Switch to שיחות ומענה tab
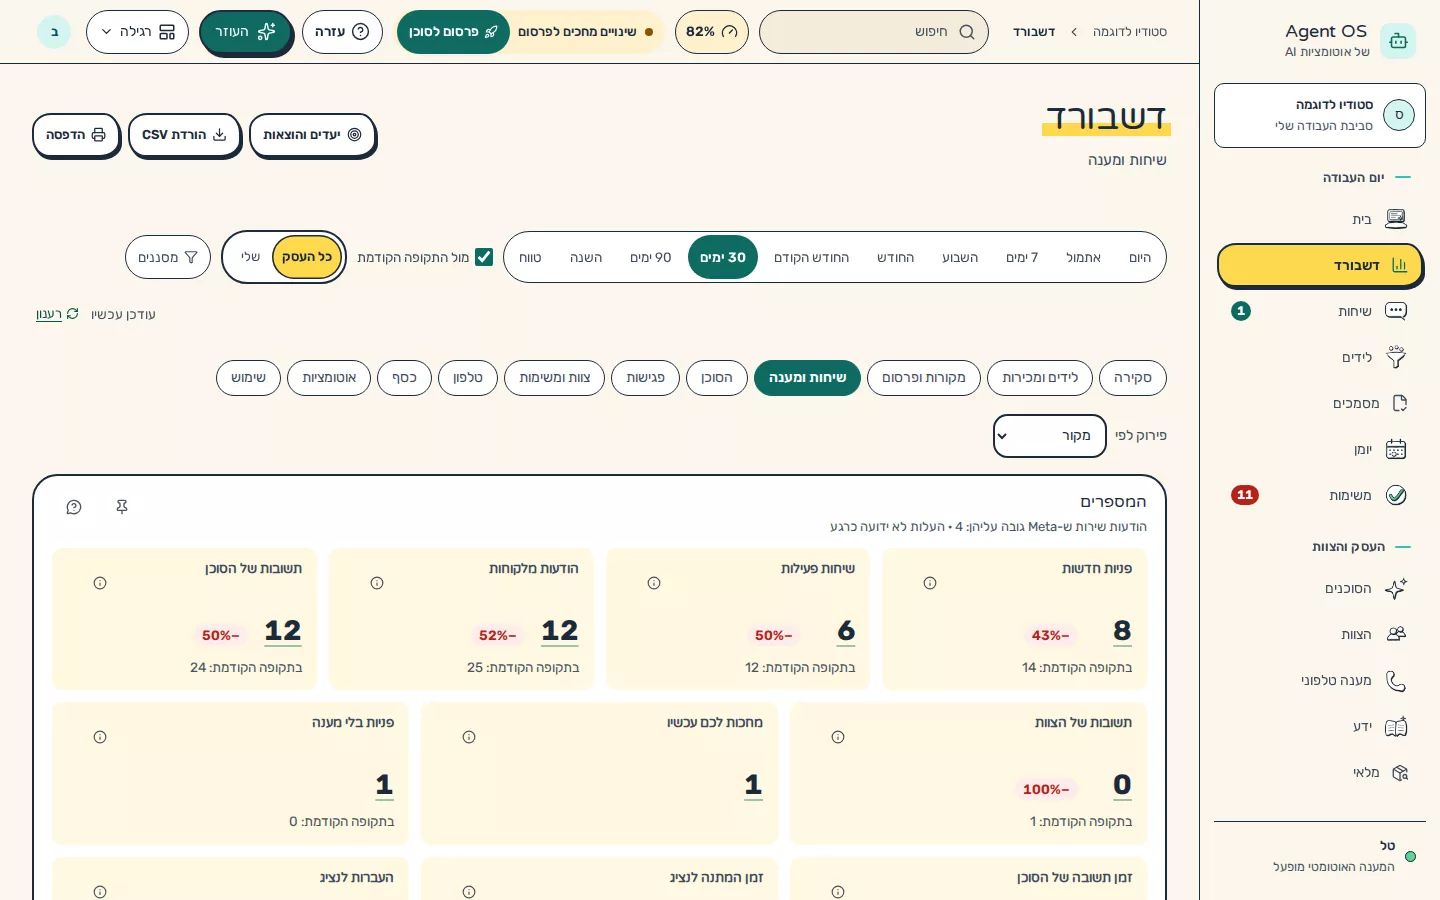The height and width of the screenshot is (900, 1440). 807,378
